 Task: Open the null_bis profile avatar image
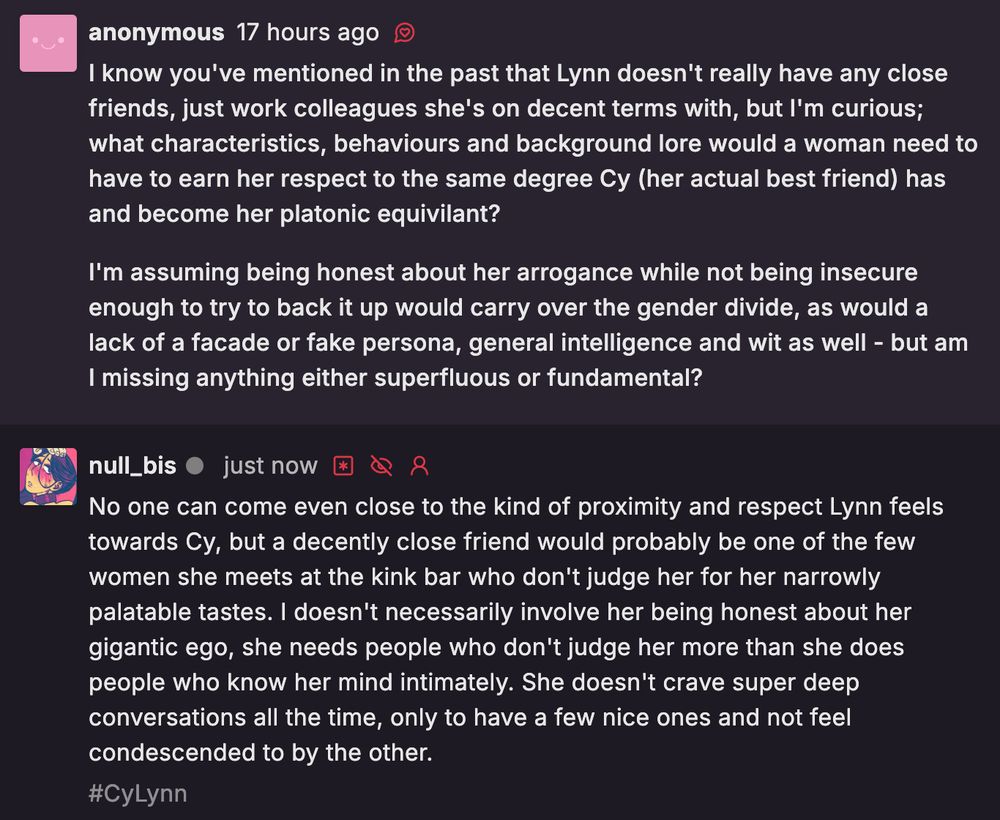tap(48, 476)
